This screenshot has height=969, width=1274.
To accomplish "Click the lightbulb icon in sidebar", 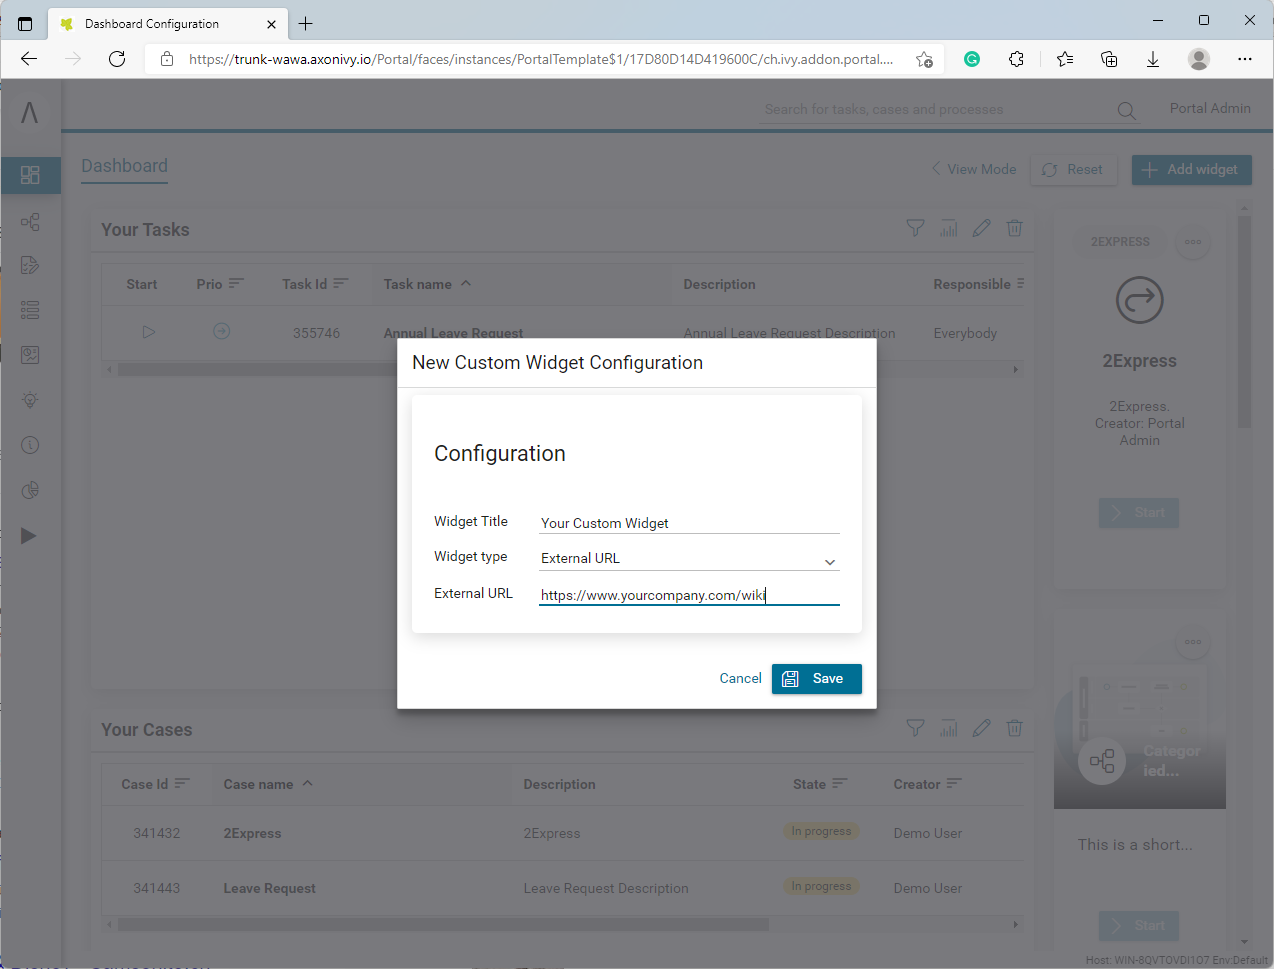I will (x=30, y=400).
